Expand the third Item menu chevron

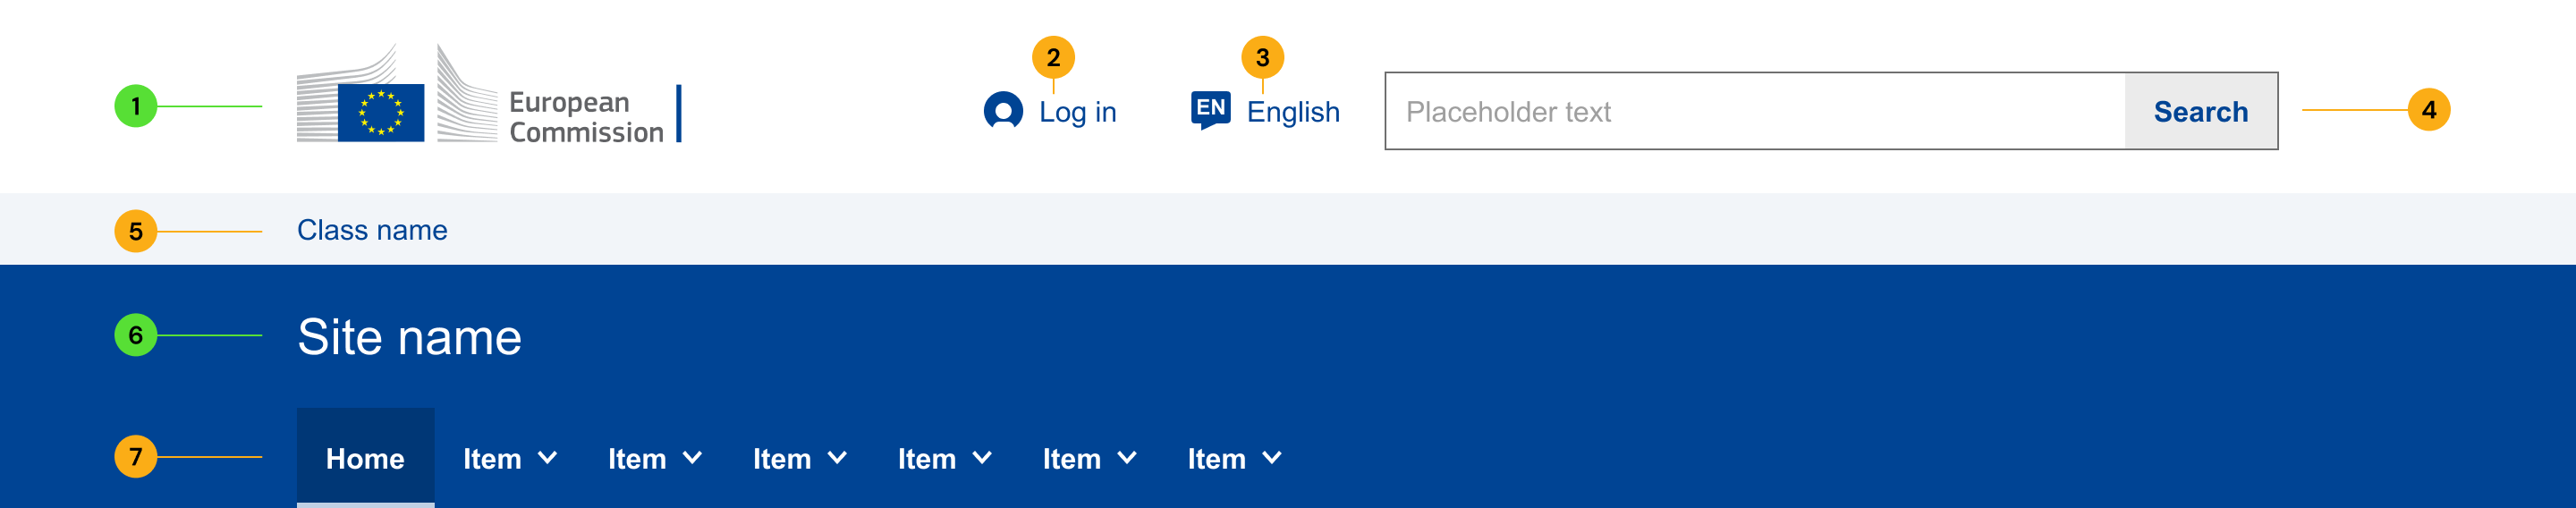[837, 458]
